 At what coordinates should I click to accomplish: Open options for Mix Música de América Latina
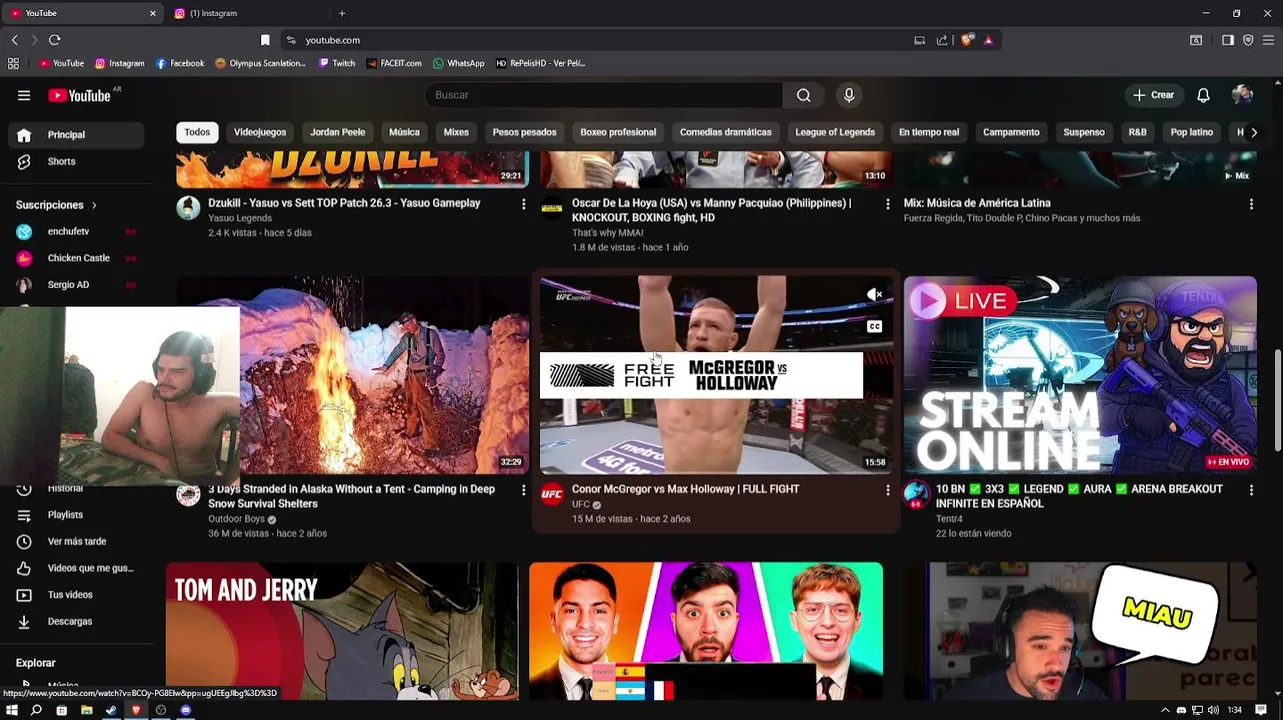(x=1251, y=204)
